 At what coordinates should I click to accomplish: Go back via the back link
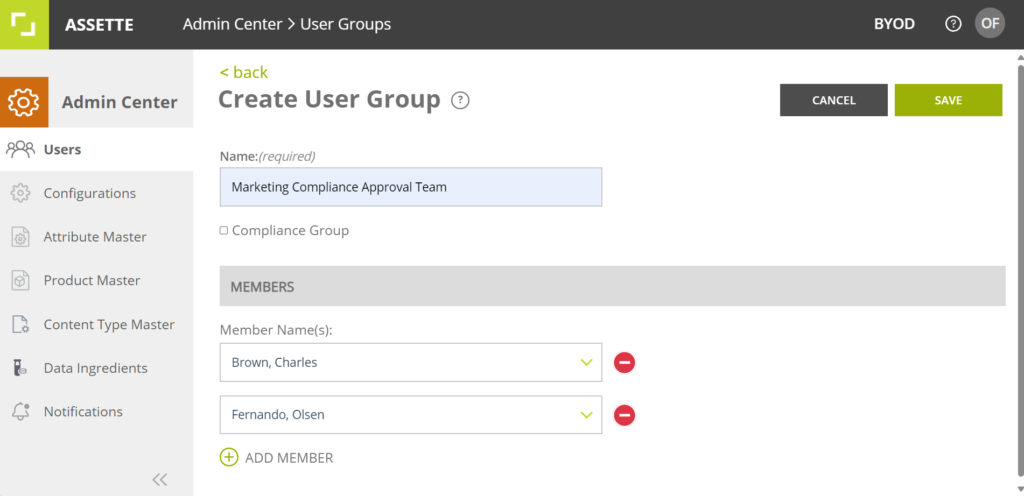pos(244,72)
